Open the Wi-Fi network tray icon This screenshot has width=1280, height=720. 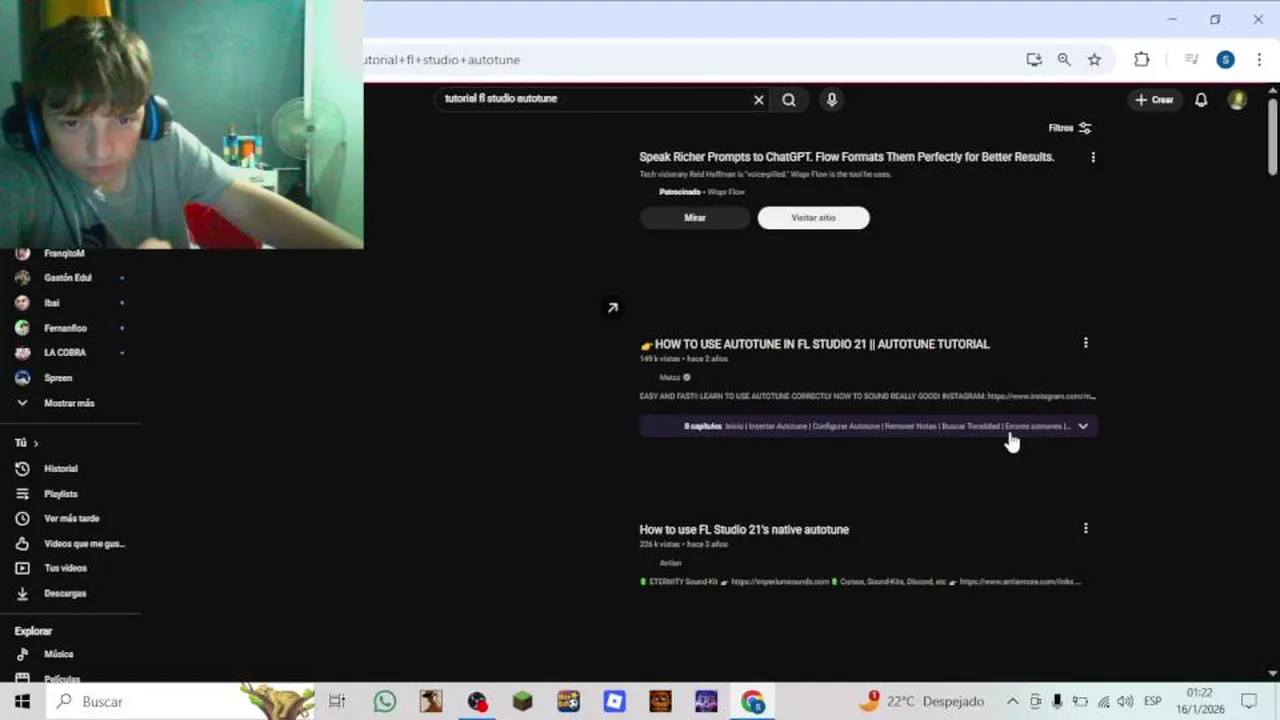(x=1103, y=702)
